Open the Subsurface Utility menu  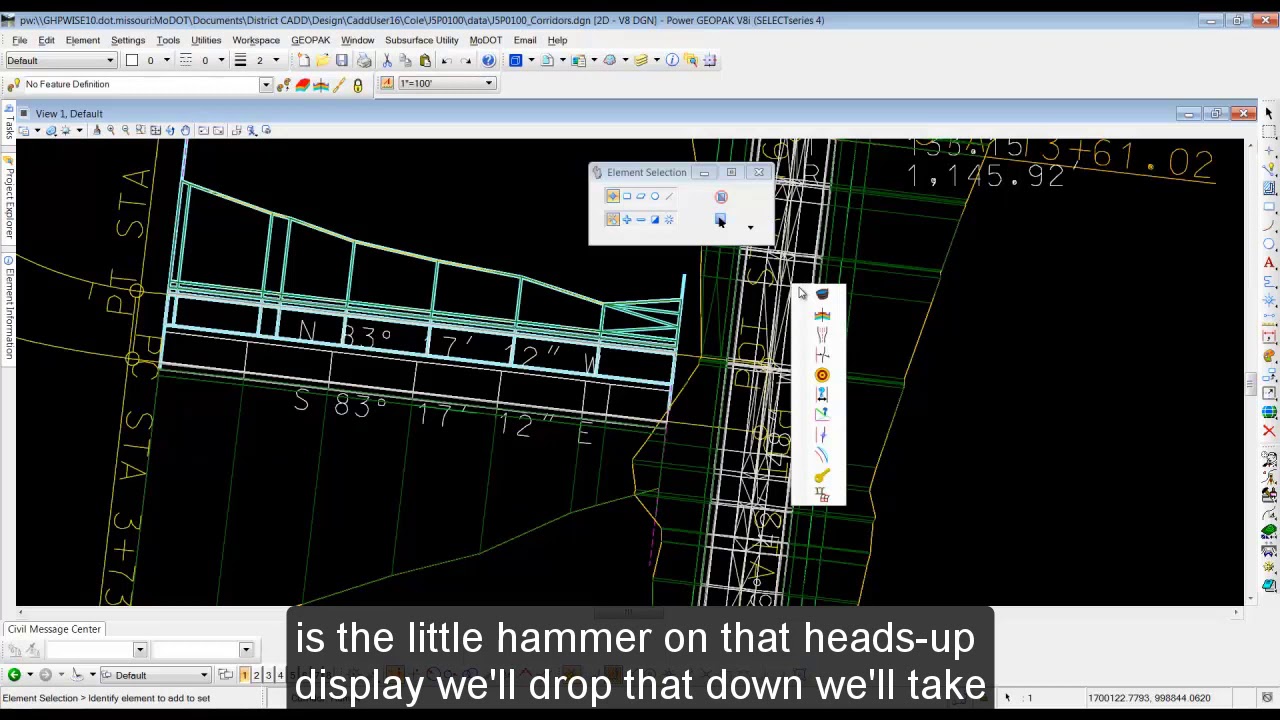click(421, 40)
